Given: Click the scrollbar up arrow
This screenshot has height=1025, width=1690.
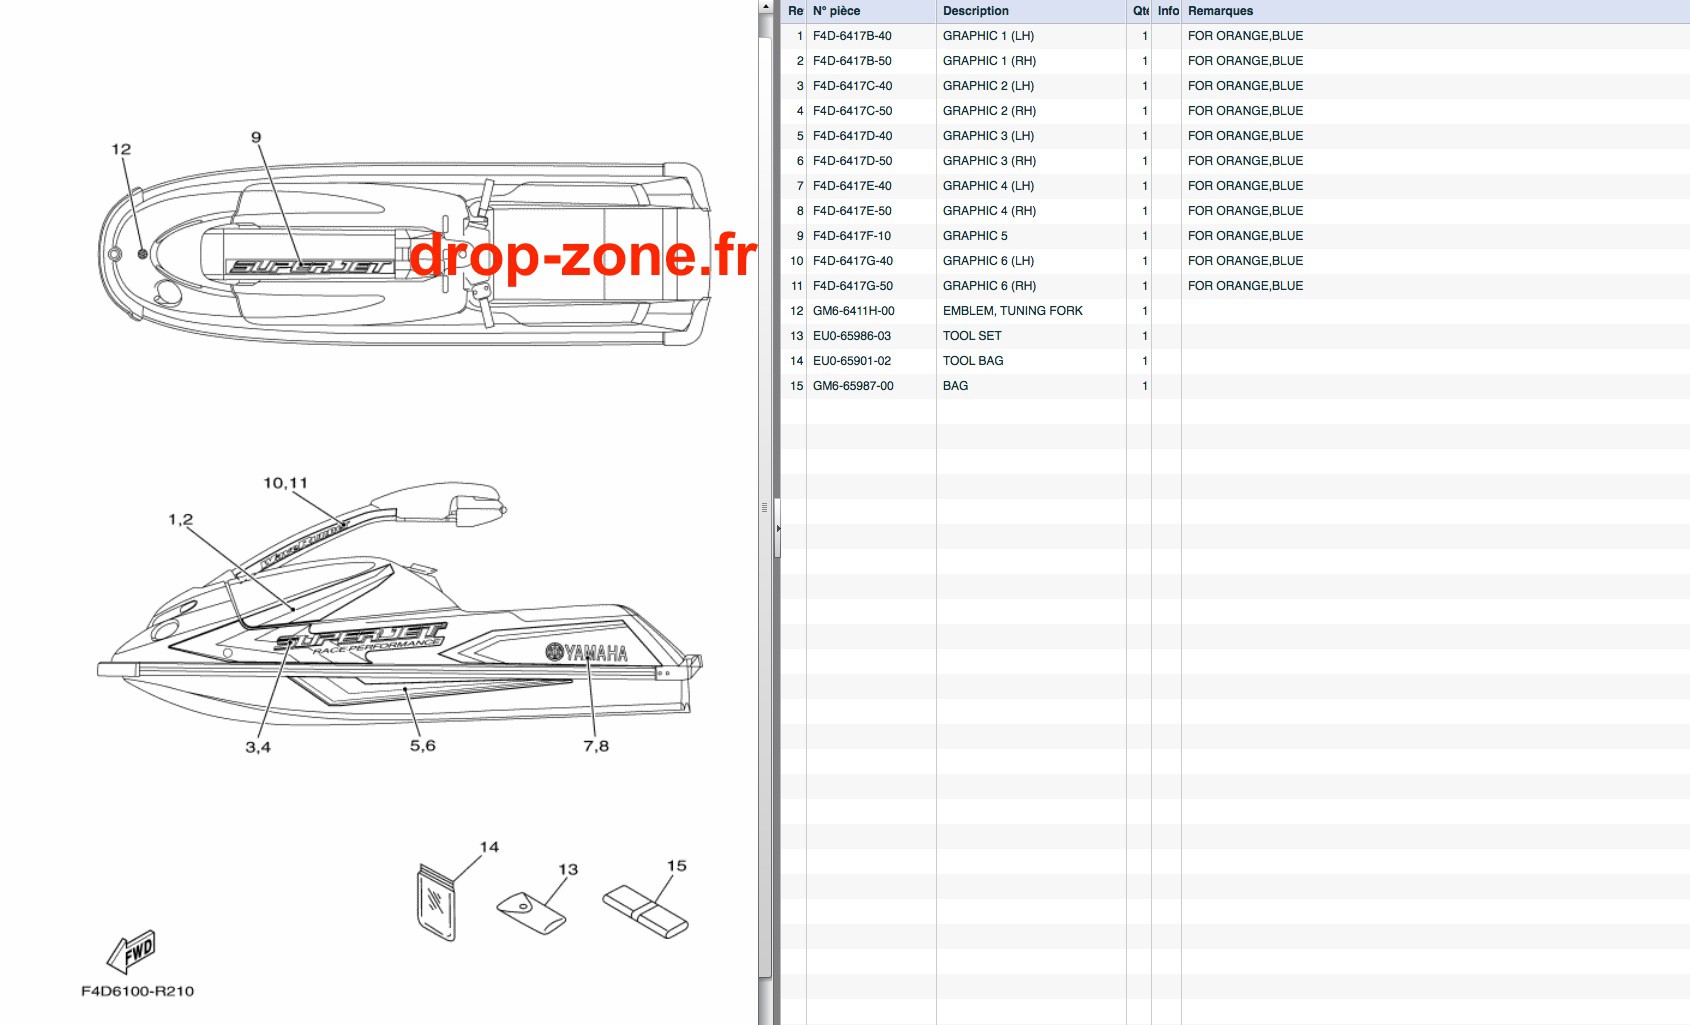Looking at the screenshot, I should coord(765,6).
